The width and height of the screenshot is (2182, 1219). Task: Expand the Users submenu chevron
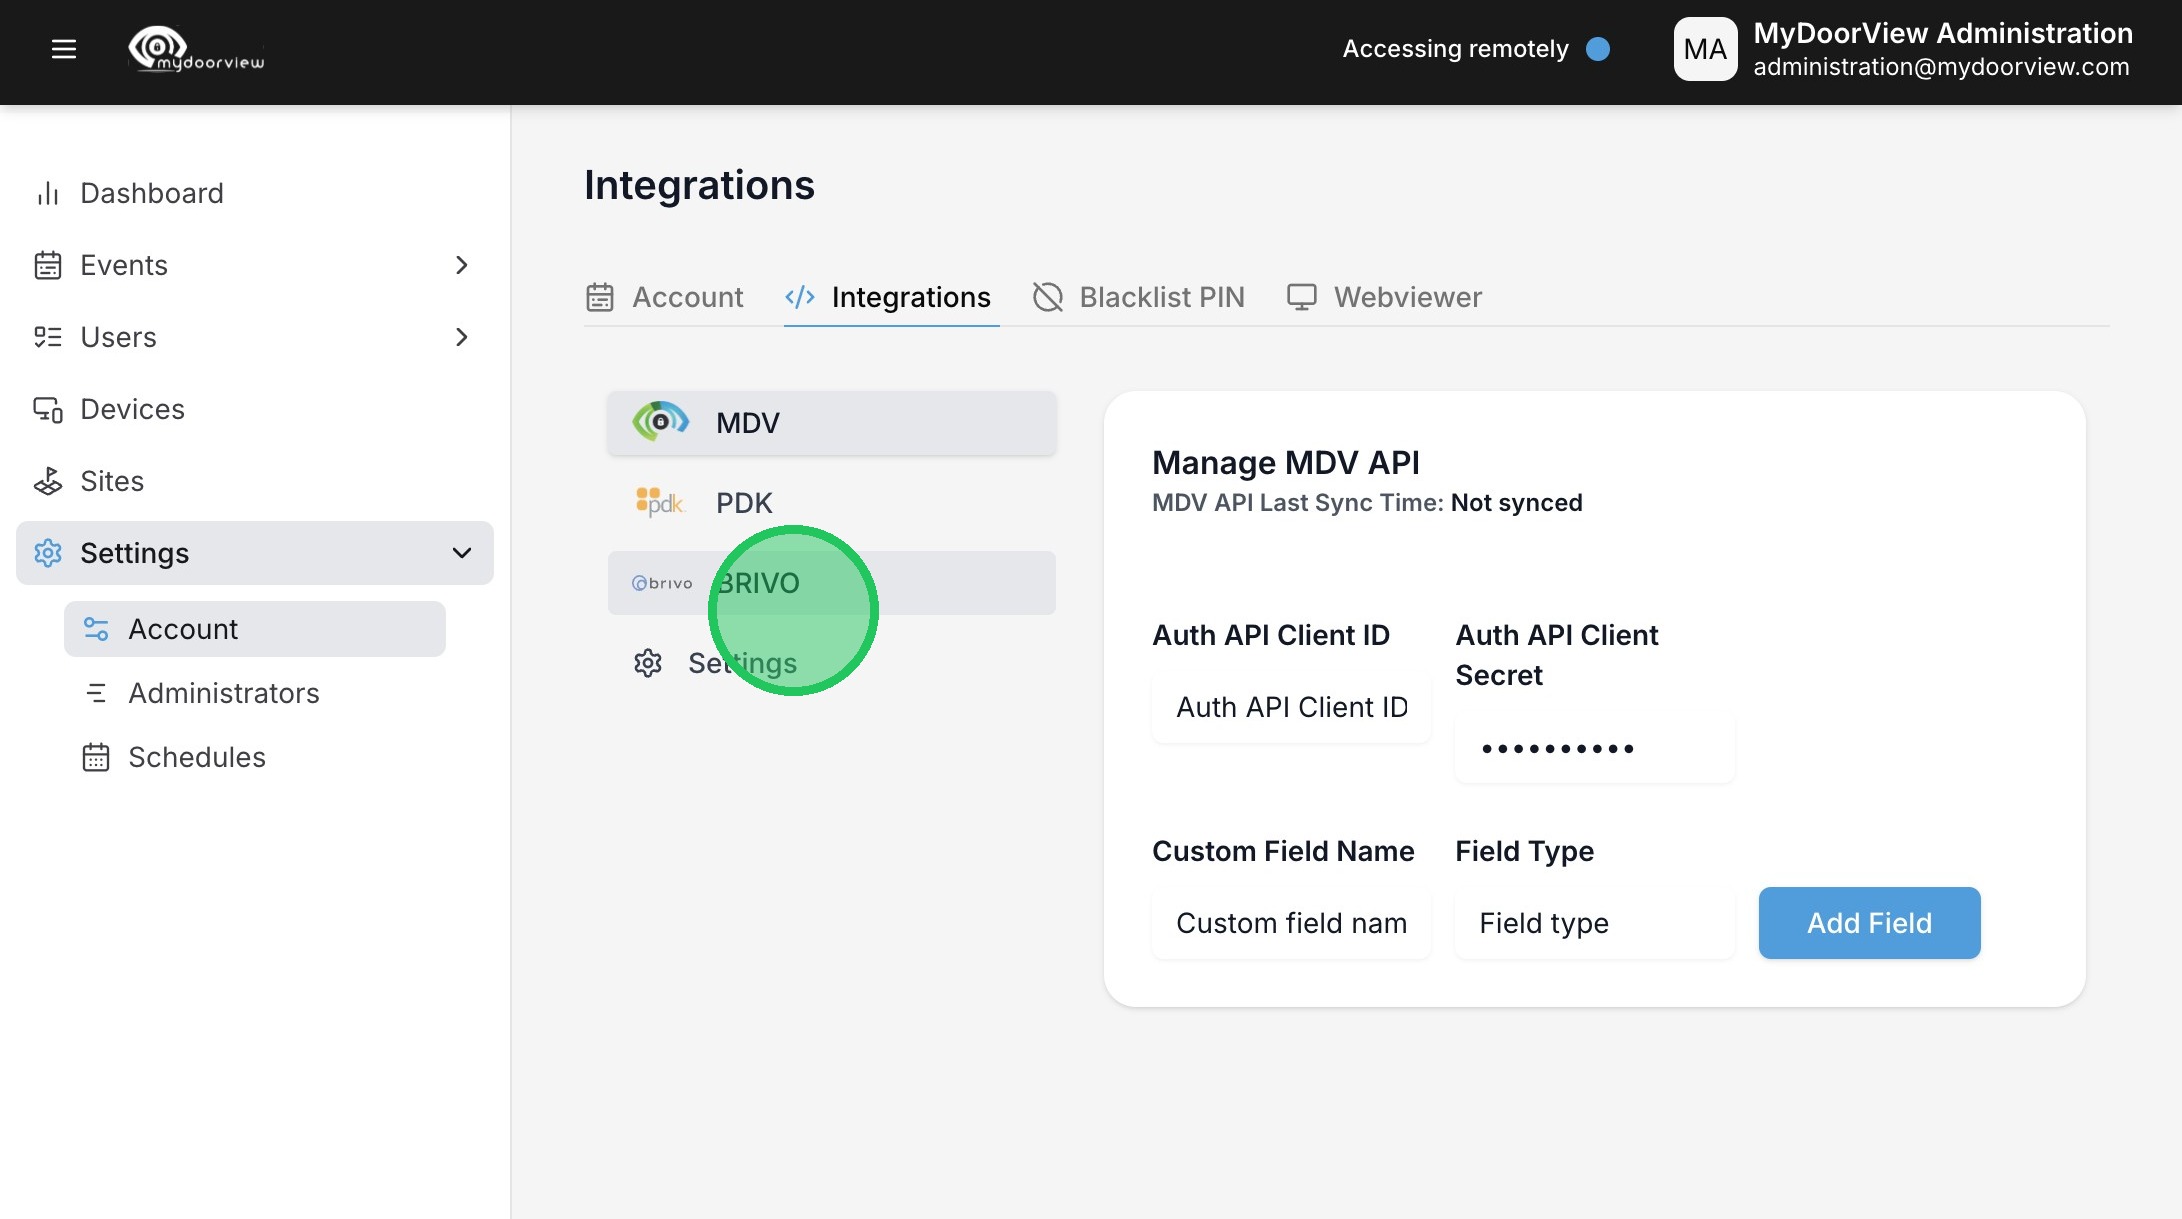pyautogui.click(x=461, y=337)
